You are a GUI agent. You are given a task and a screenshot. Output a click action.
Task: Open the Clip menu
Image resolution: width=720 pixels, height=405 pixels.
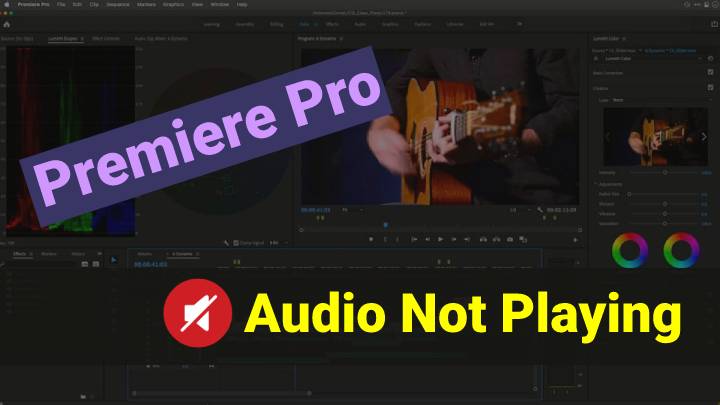[x=94, y=4]
